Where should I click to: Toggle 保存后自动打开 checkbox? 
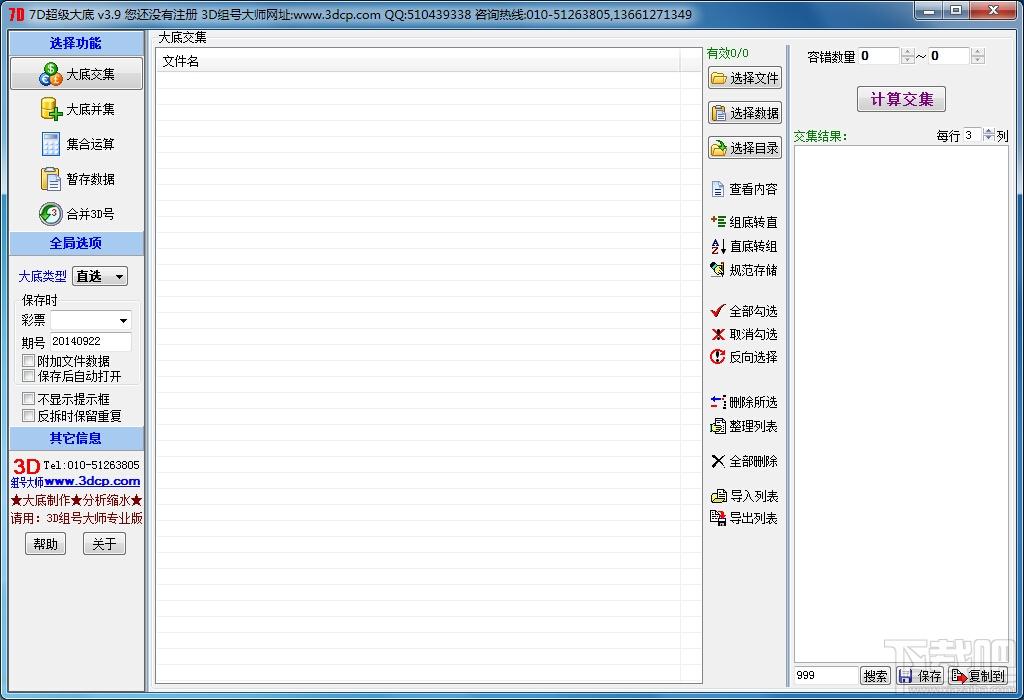coord(28,375)
